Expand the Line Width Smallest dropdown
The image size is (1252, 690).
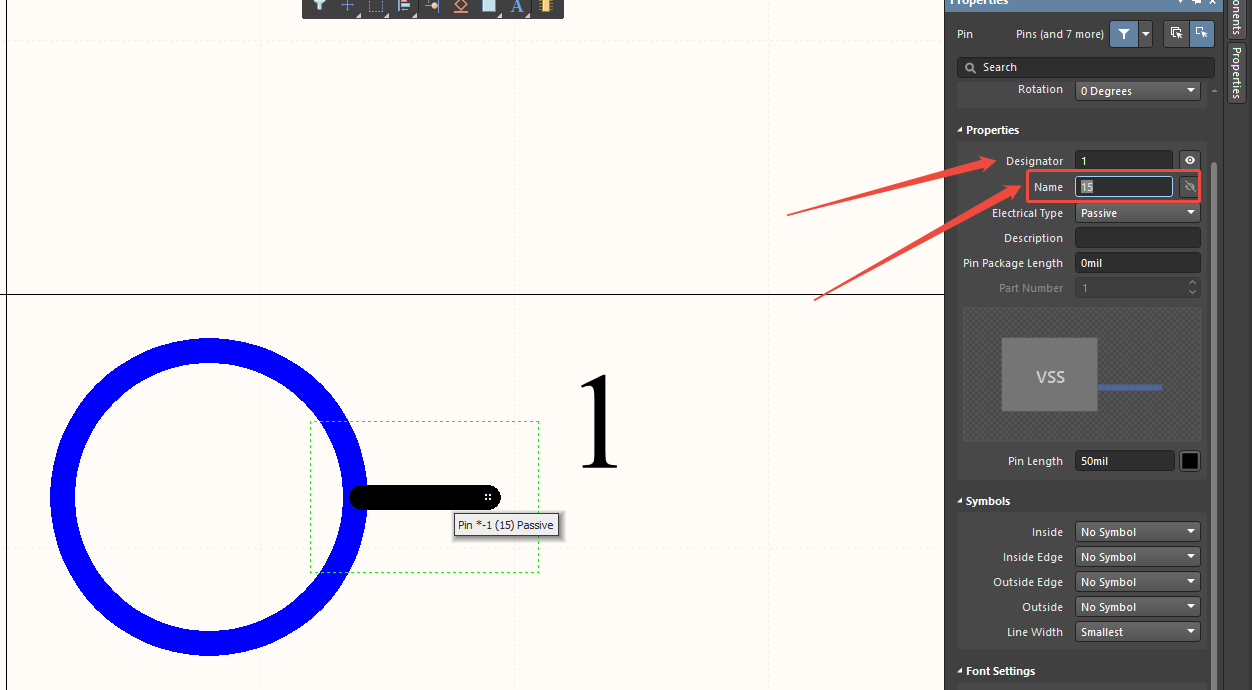[x=1138, y=632]
